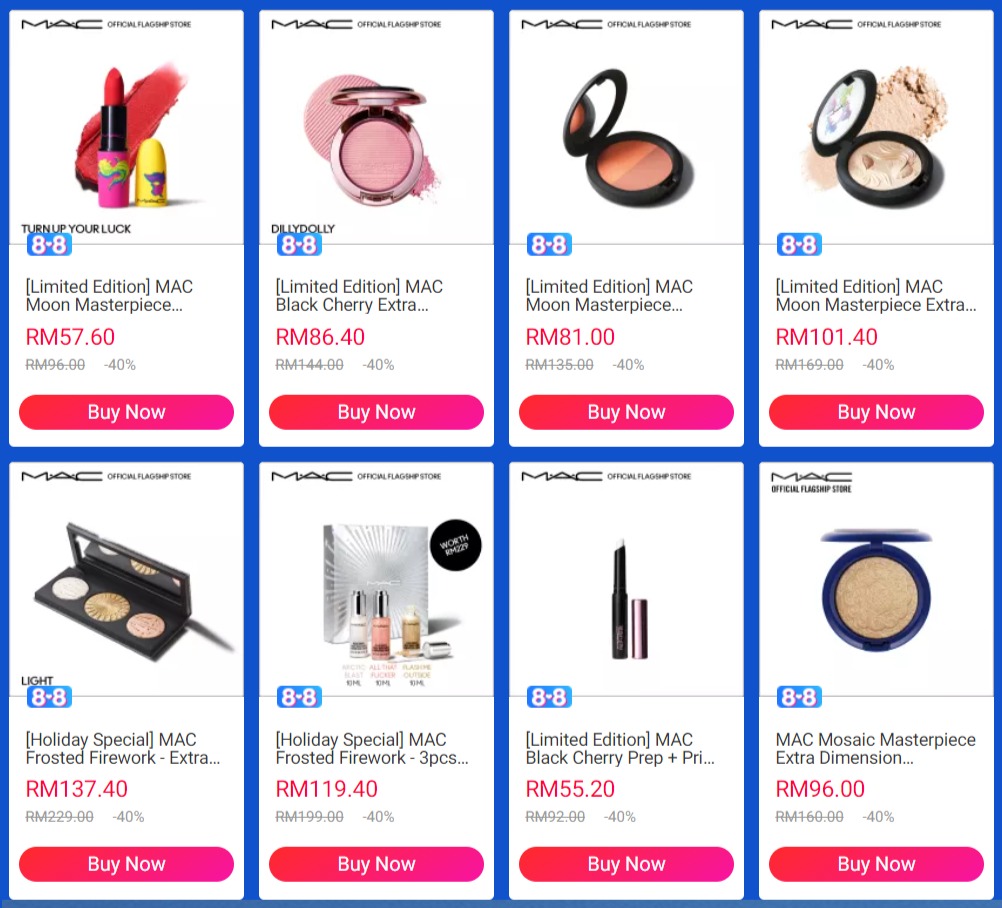Buy the RM86.40 Black Cherry Extra item
The image size is (1002, 908).
[376, 412]
